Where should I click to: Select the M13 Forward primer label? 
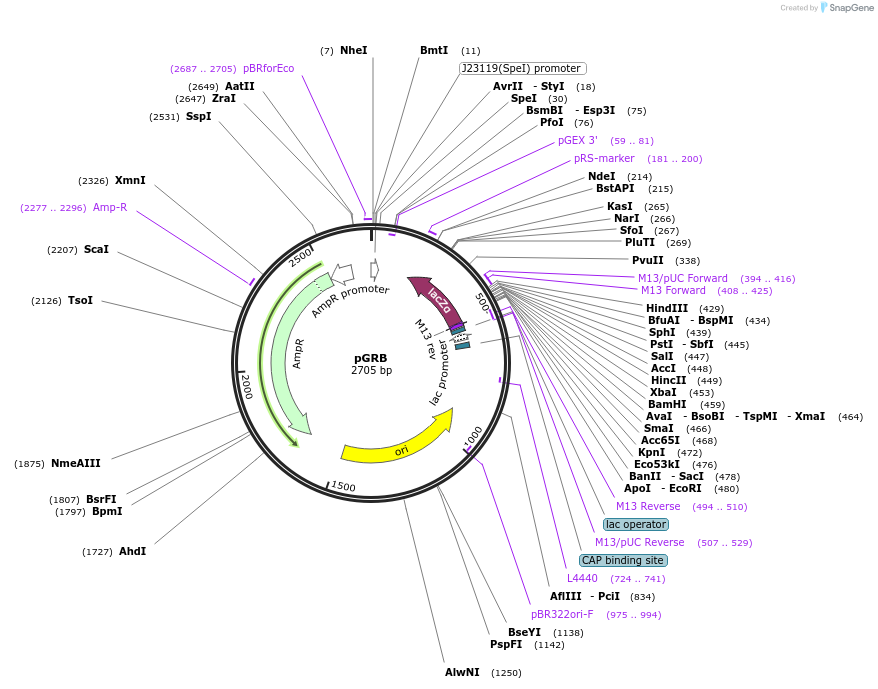(x=671, y=289)
